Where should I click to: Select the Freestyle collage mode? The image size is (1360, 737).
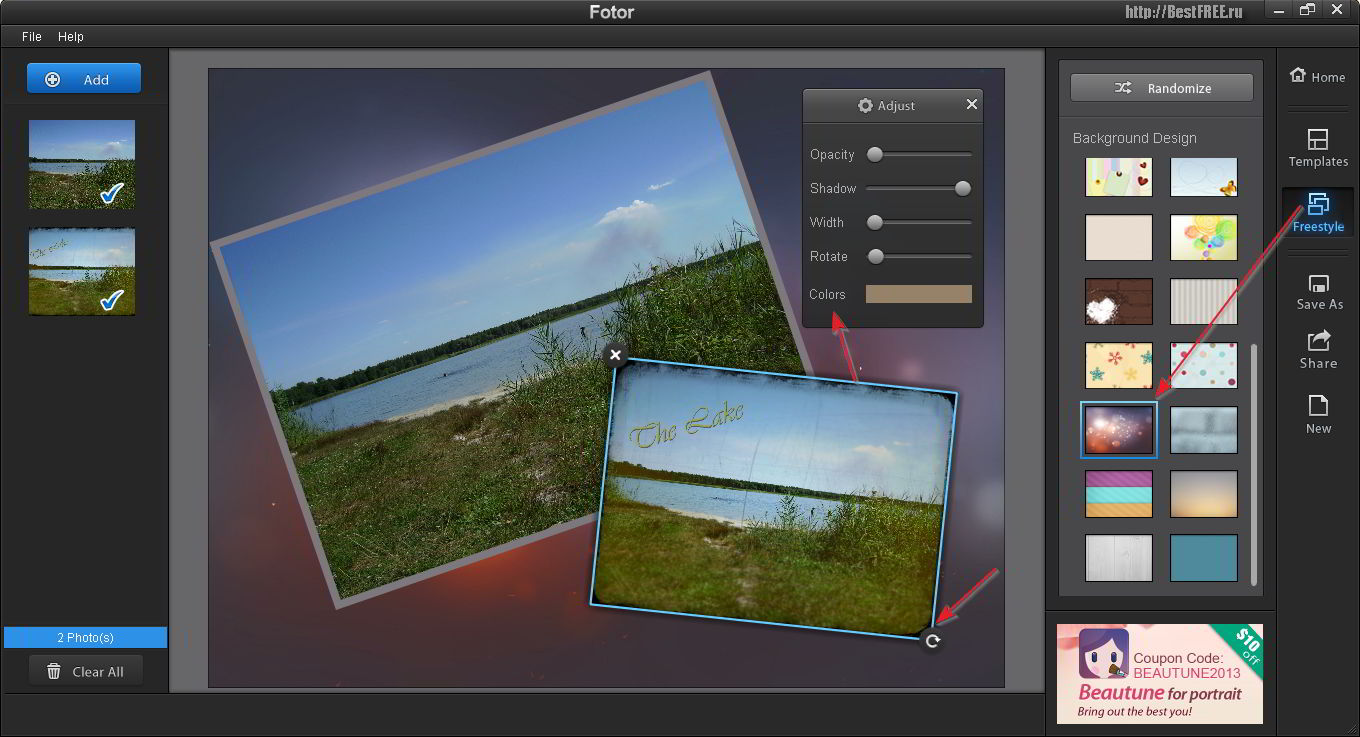[x=1318, y=212]
